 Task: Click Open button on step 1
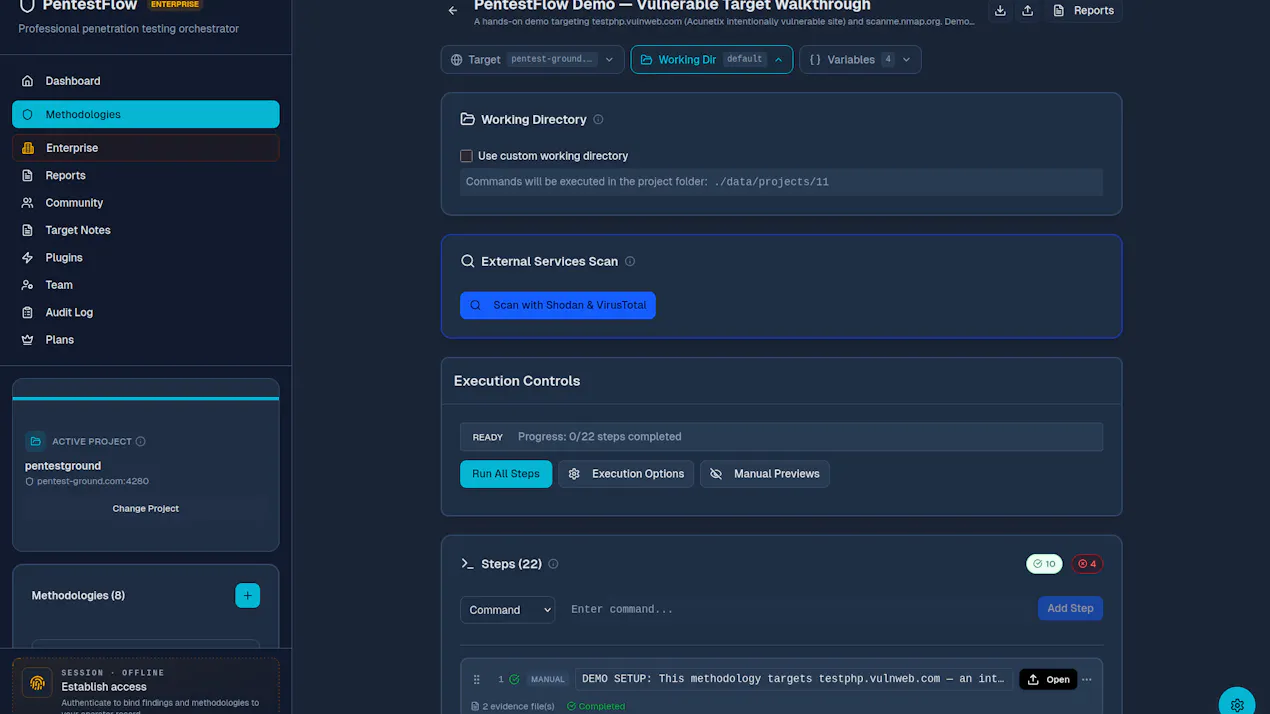[1048, 679]
